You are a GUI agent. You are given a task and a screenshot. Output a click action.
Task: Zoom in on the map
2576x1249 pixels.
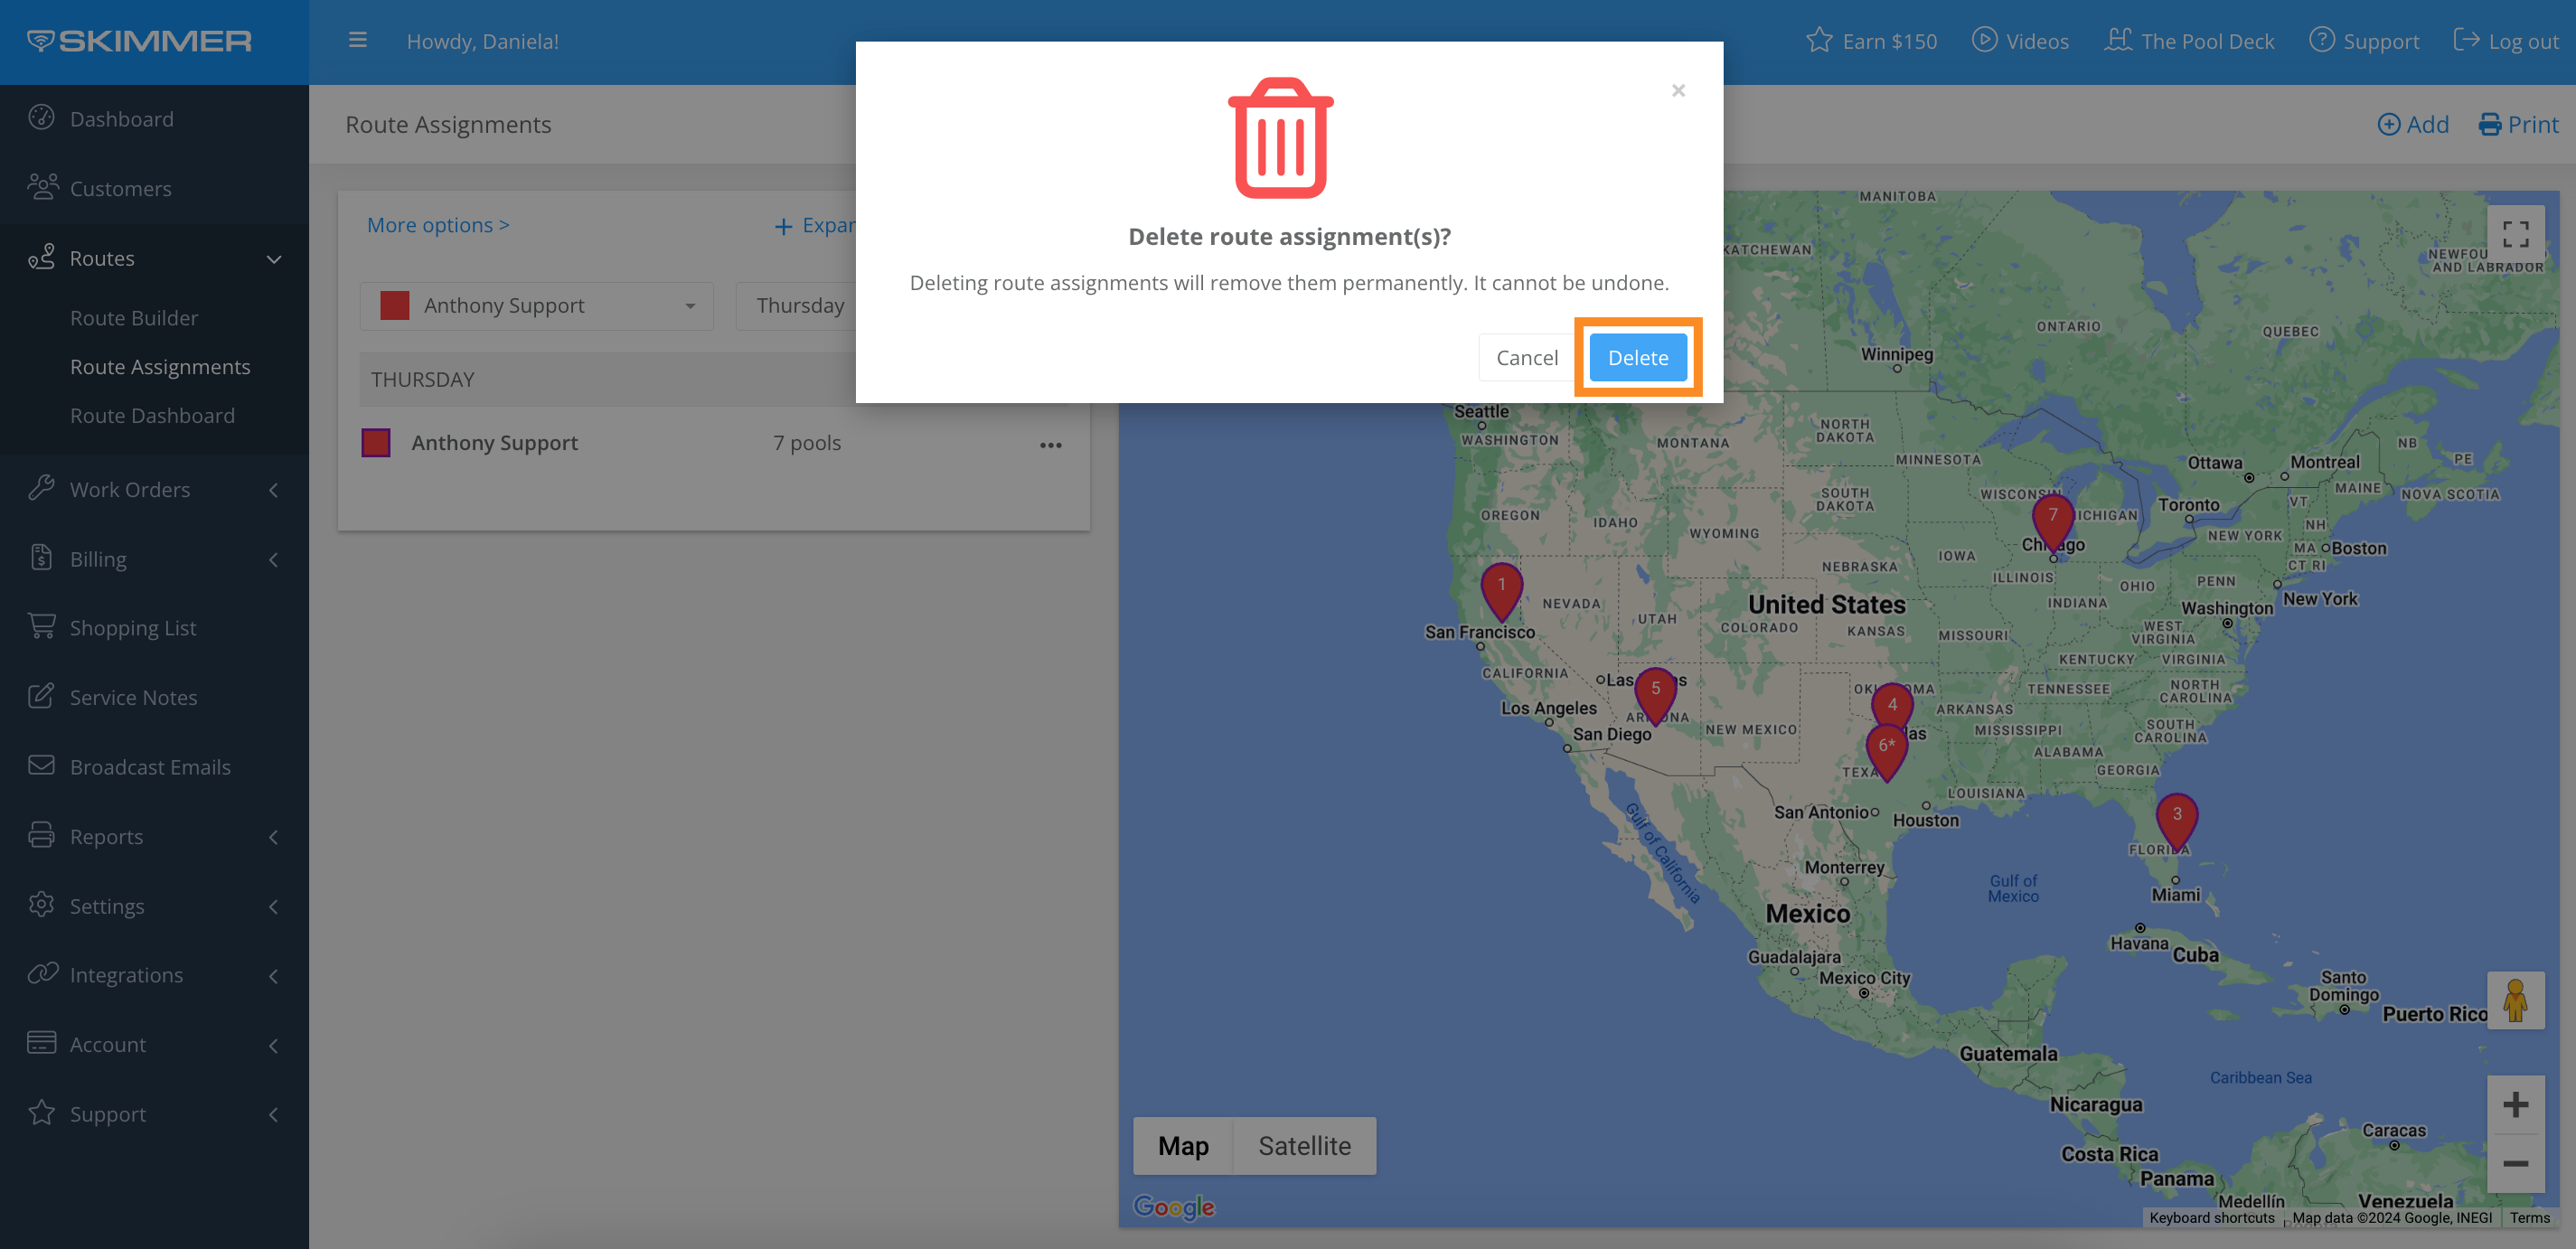click(x=2515, y=1105)
